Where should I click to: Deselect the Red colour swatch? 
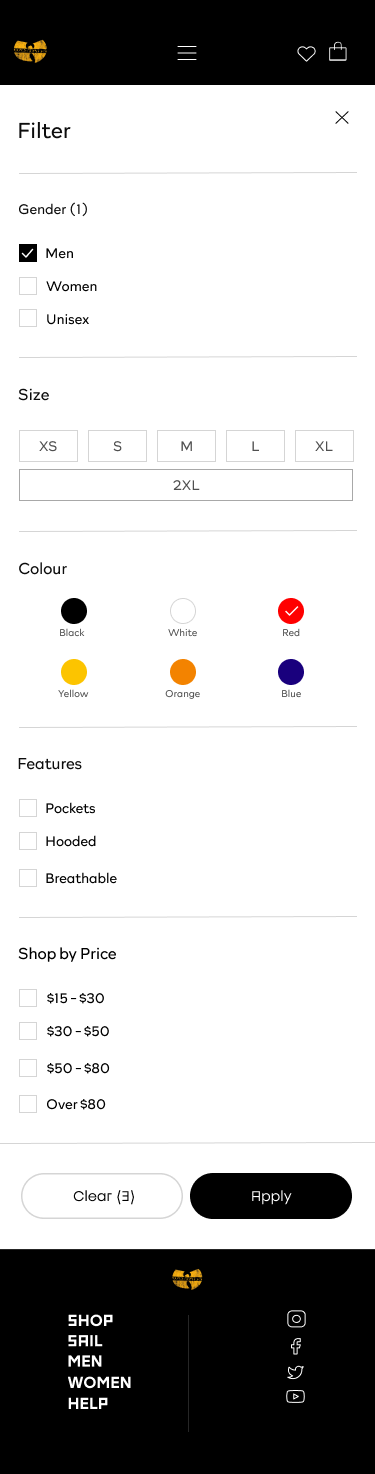[x=291, y=611]
